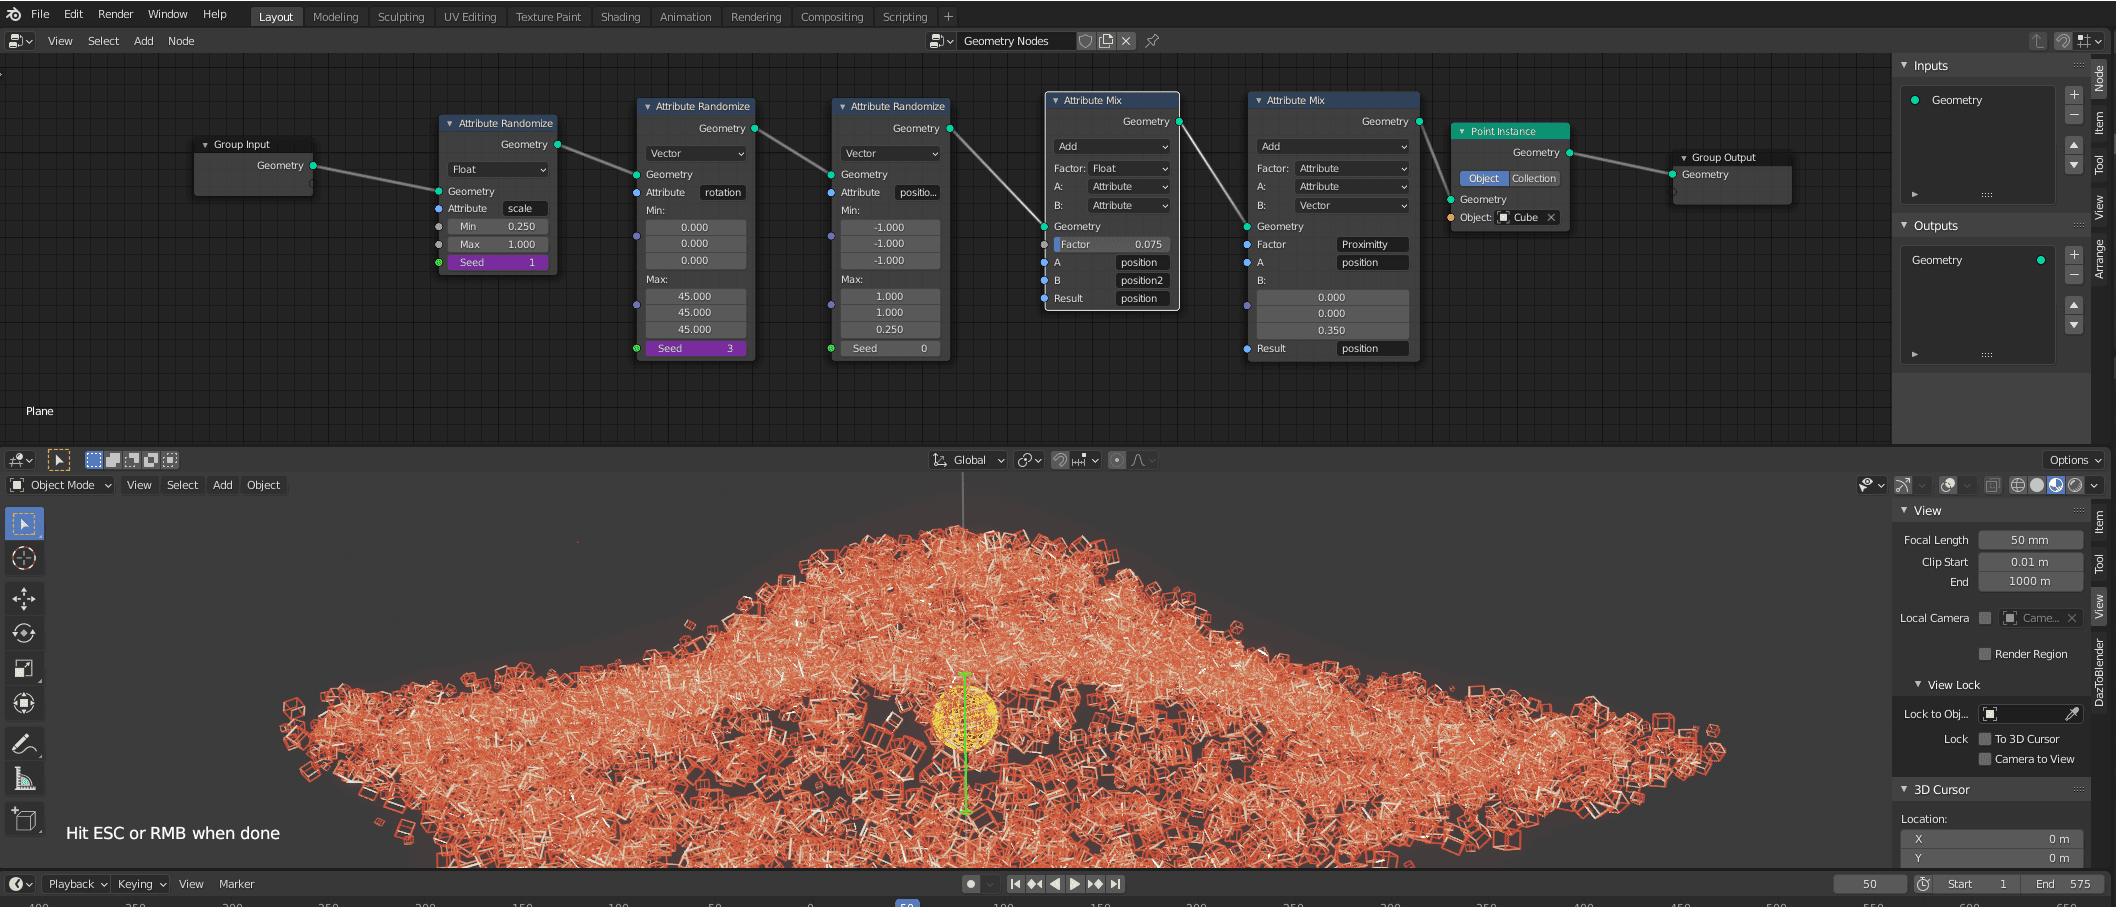Open the Object Mode dropdown

(61, 485)
